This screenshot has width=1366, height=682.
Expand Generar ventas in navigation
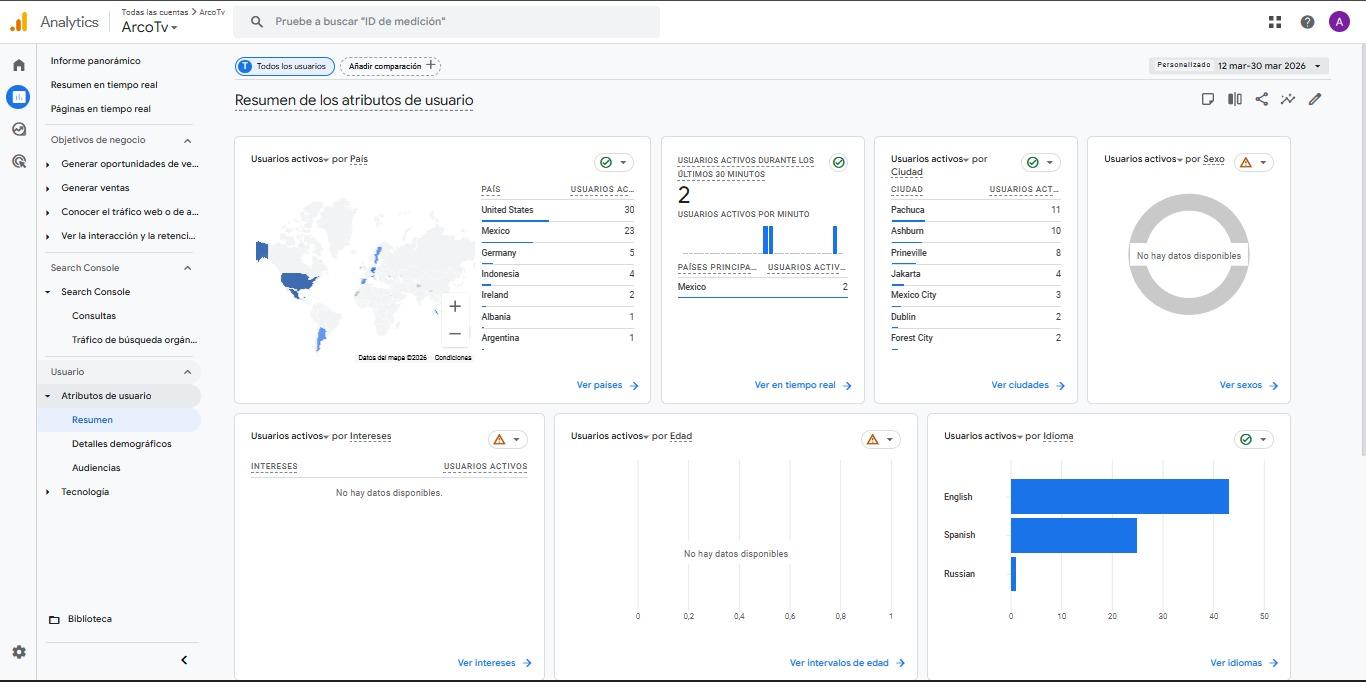click(x=48, y=188)
